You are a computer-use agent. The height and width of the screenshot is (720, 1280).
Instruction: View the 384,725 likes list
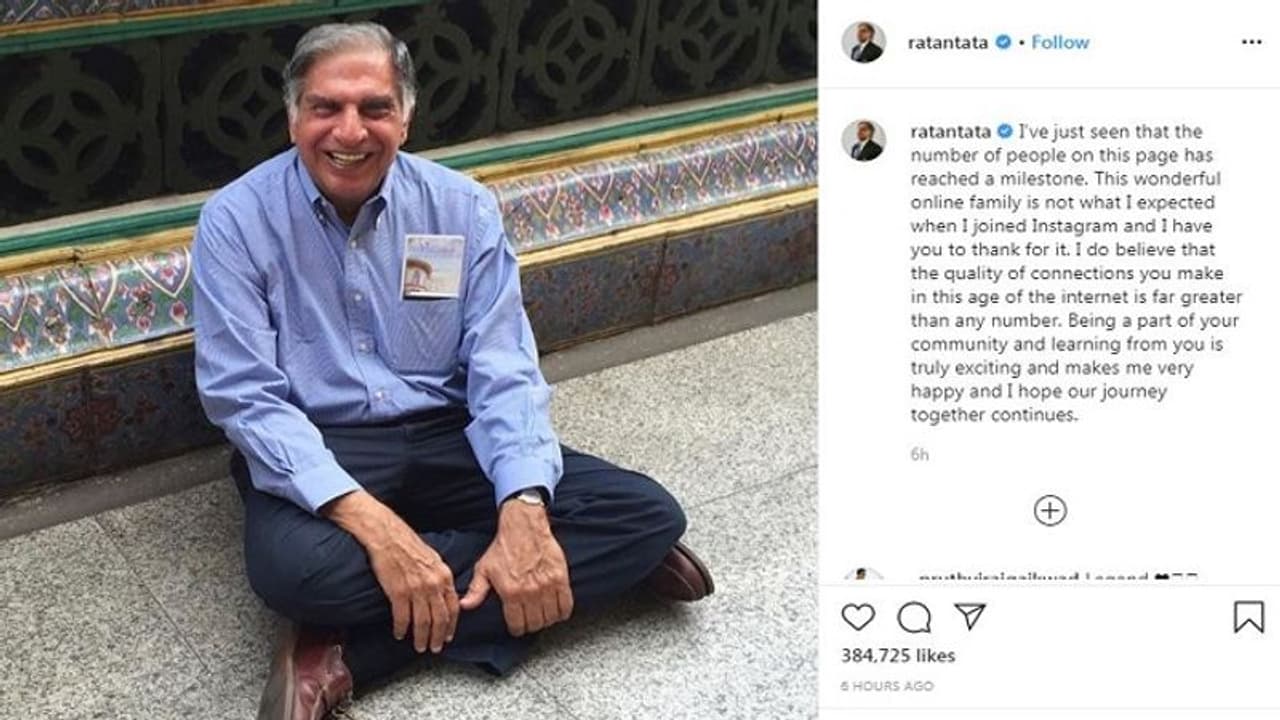tap(898, 656)
